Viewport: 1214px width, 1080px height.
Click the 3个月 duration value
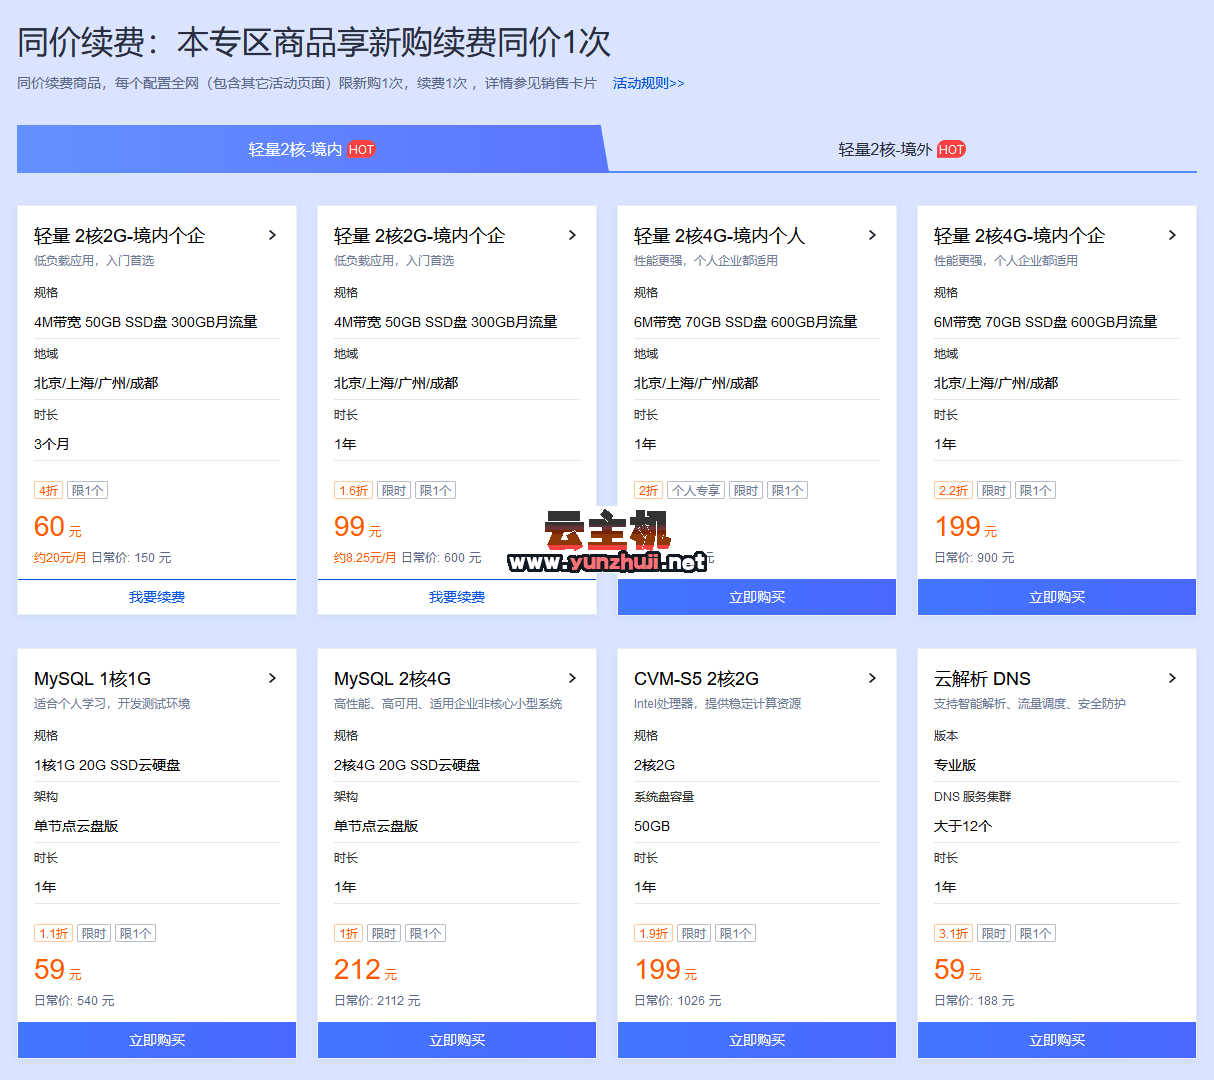click(x=52, y=444)
